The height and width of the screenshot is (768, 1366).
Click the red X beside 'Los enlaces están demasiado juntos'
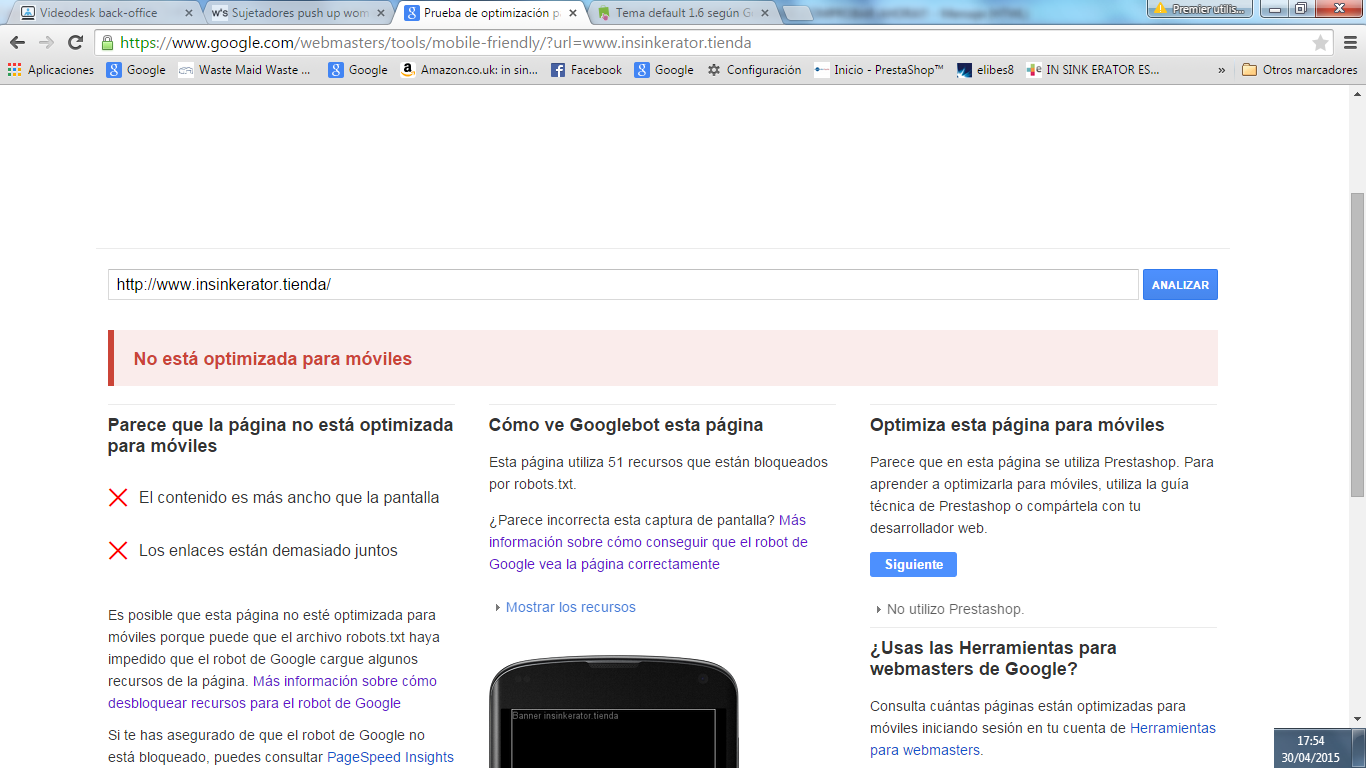(118, 550)
